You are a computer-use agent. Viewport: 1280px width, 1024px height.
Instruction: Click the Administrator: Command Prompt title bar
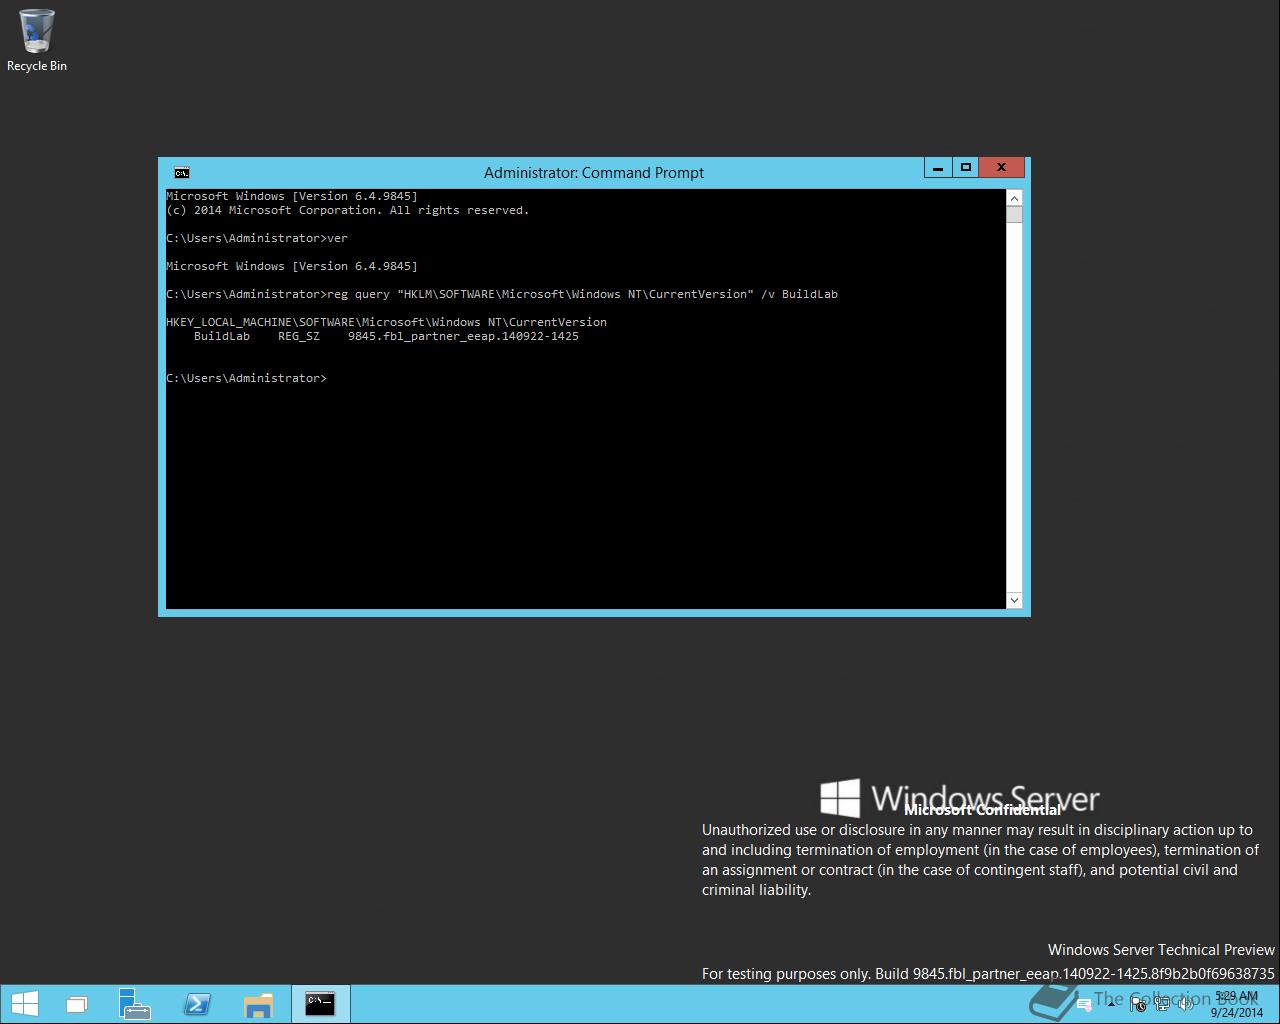[x=594, y=172]
